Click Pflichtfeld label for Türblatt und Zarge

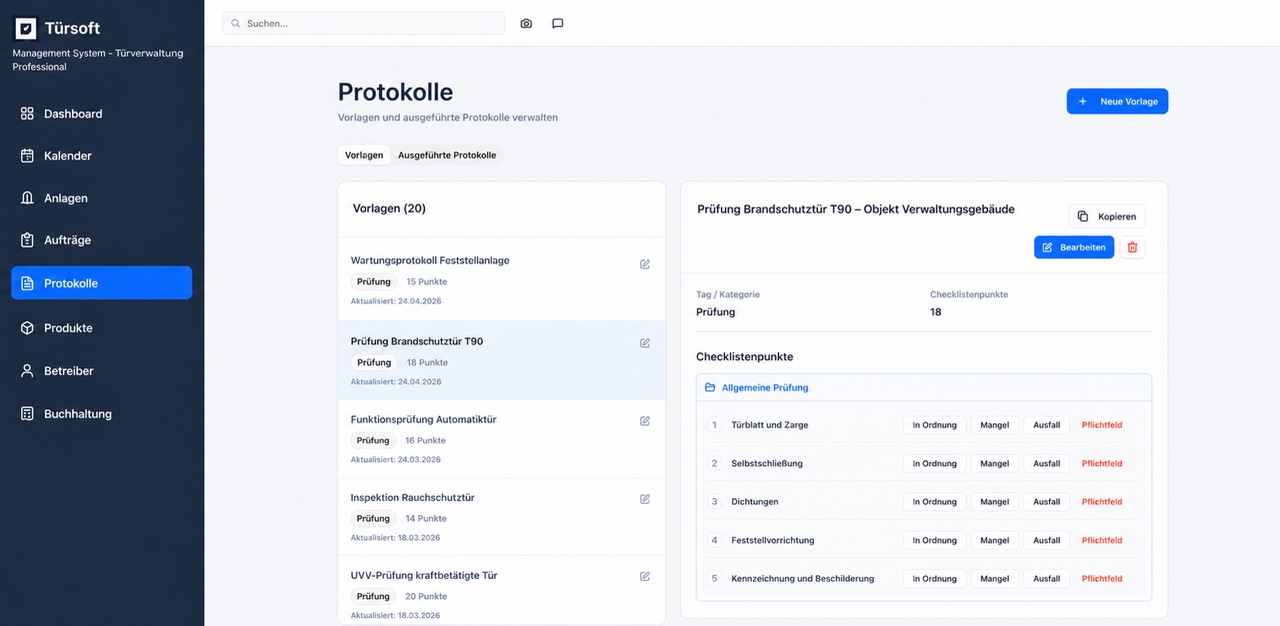pos(1102,425)
